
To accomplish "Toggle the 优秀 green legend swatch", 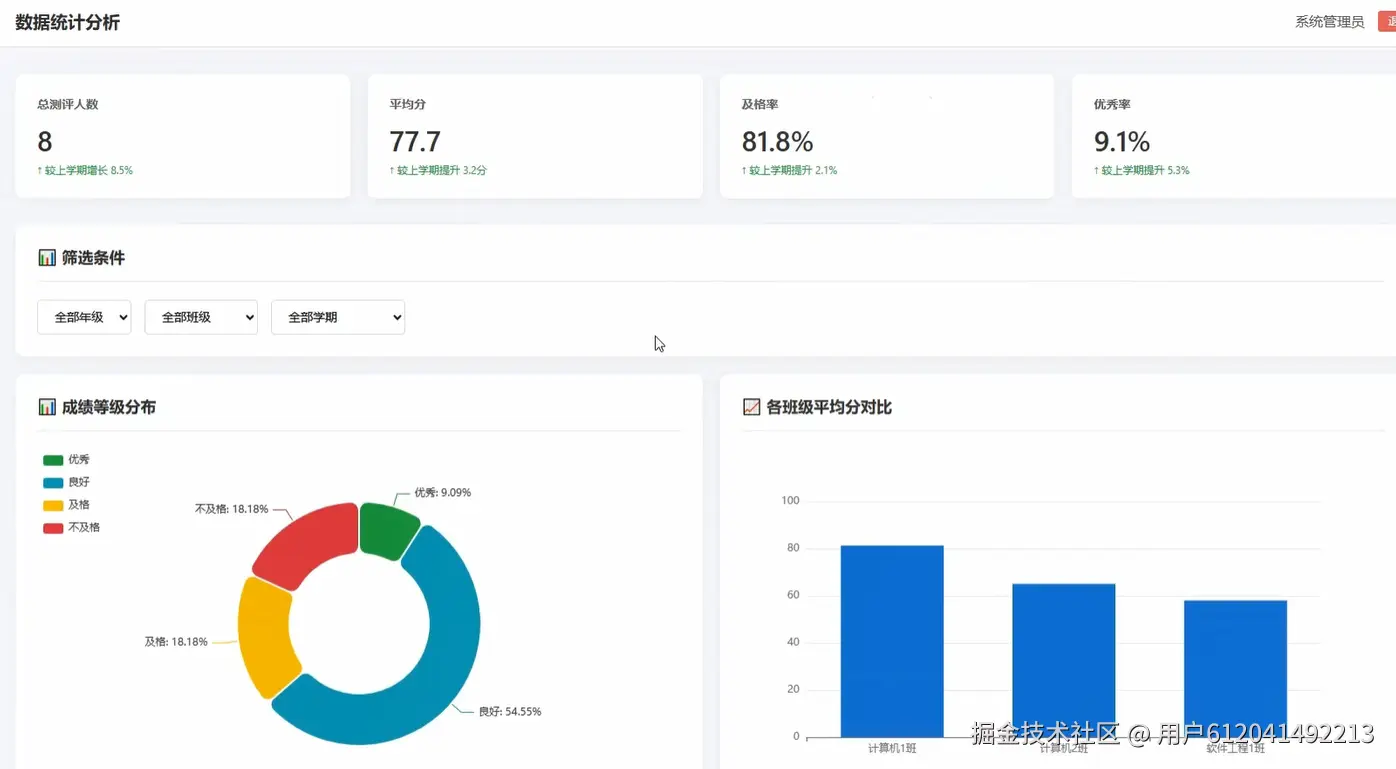I will 53,460.
